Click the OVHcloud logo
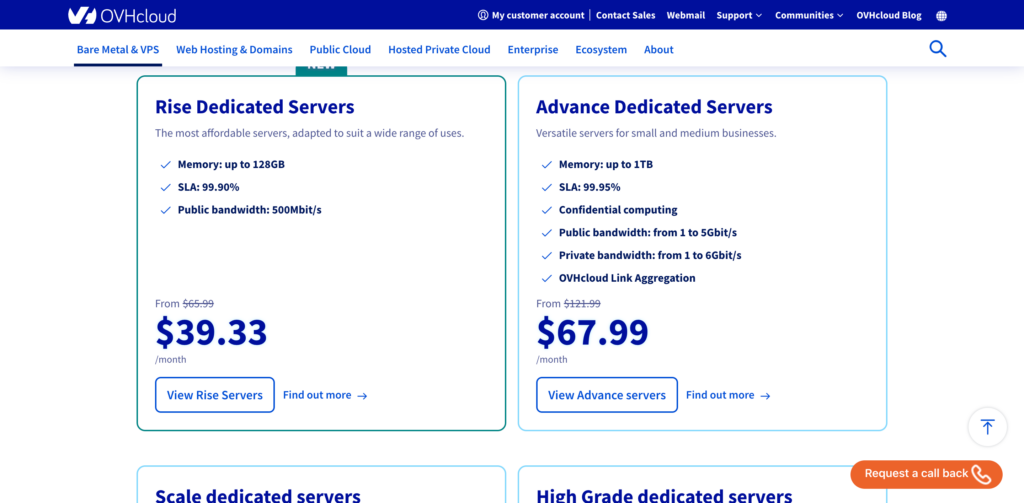Viewport: 1024px width, 503px height. tap(122, 15)
